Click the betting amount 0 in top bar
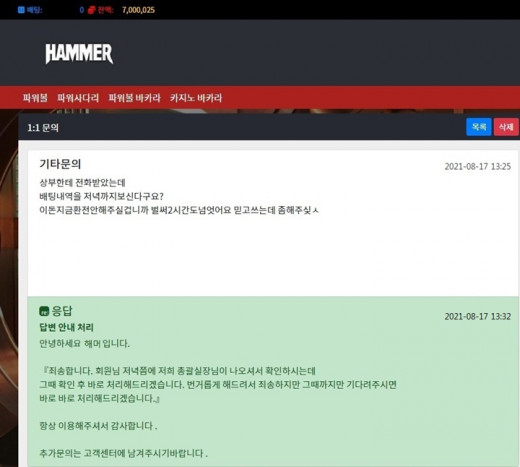The height and width of the screenshot is (467, 520). tap(82, 10)
